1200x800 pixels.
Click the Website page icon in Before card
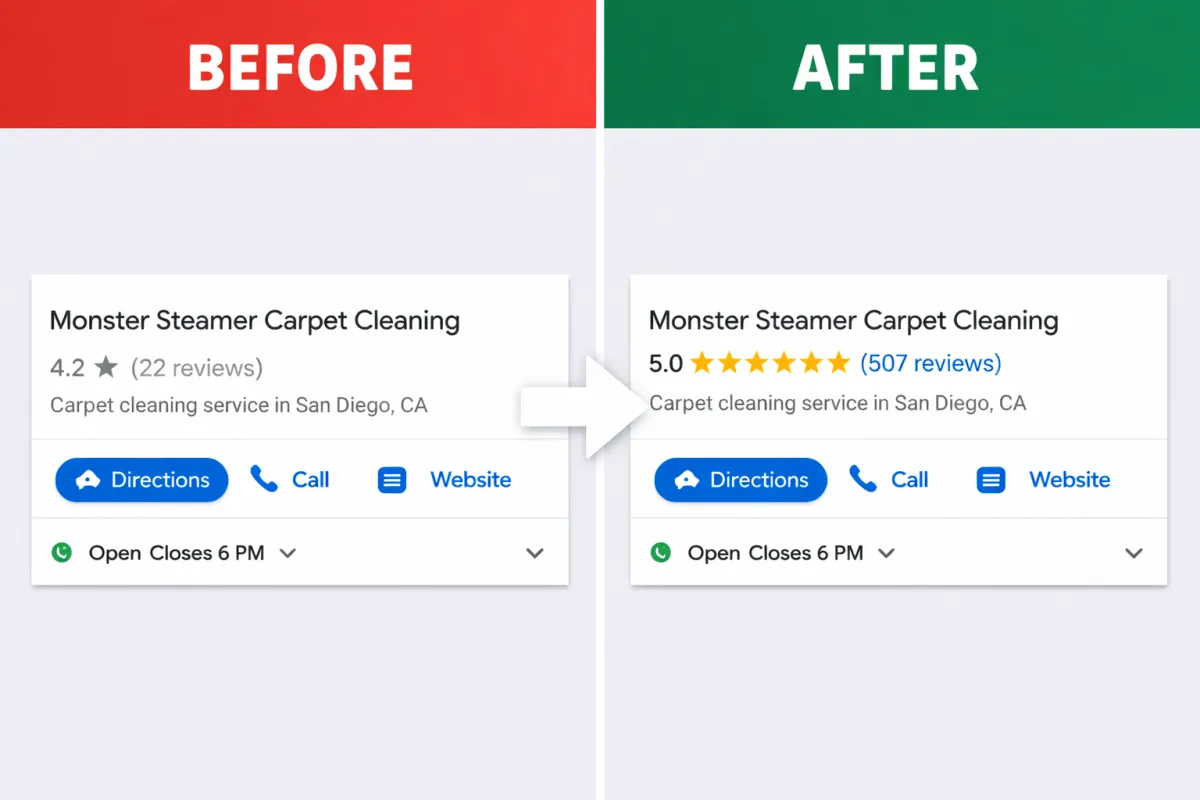click(x=392, y=480)
